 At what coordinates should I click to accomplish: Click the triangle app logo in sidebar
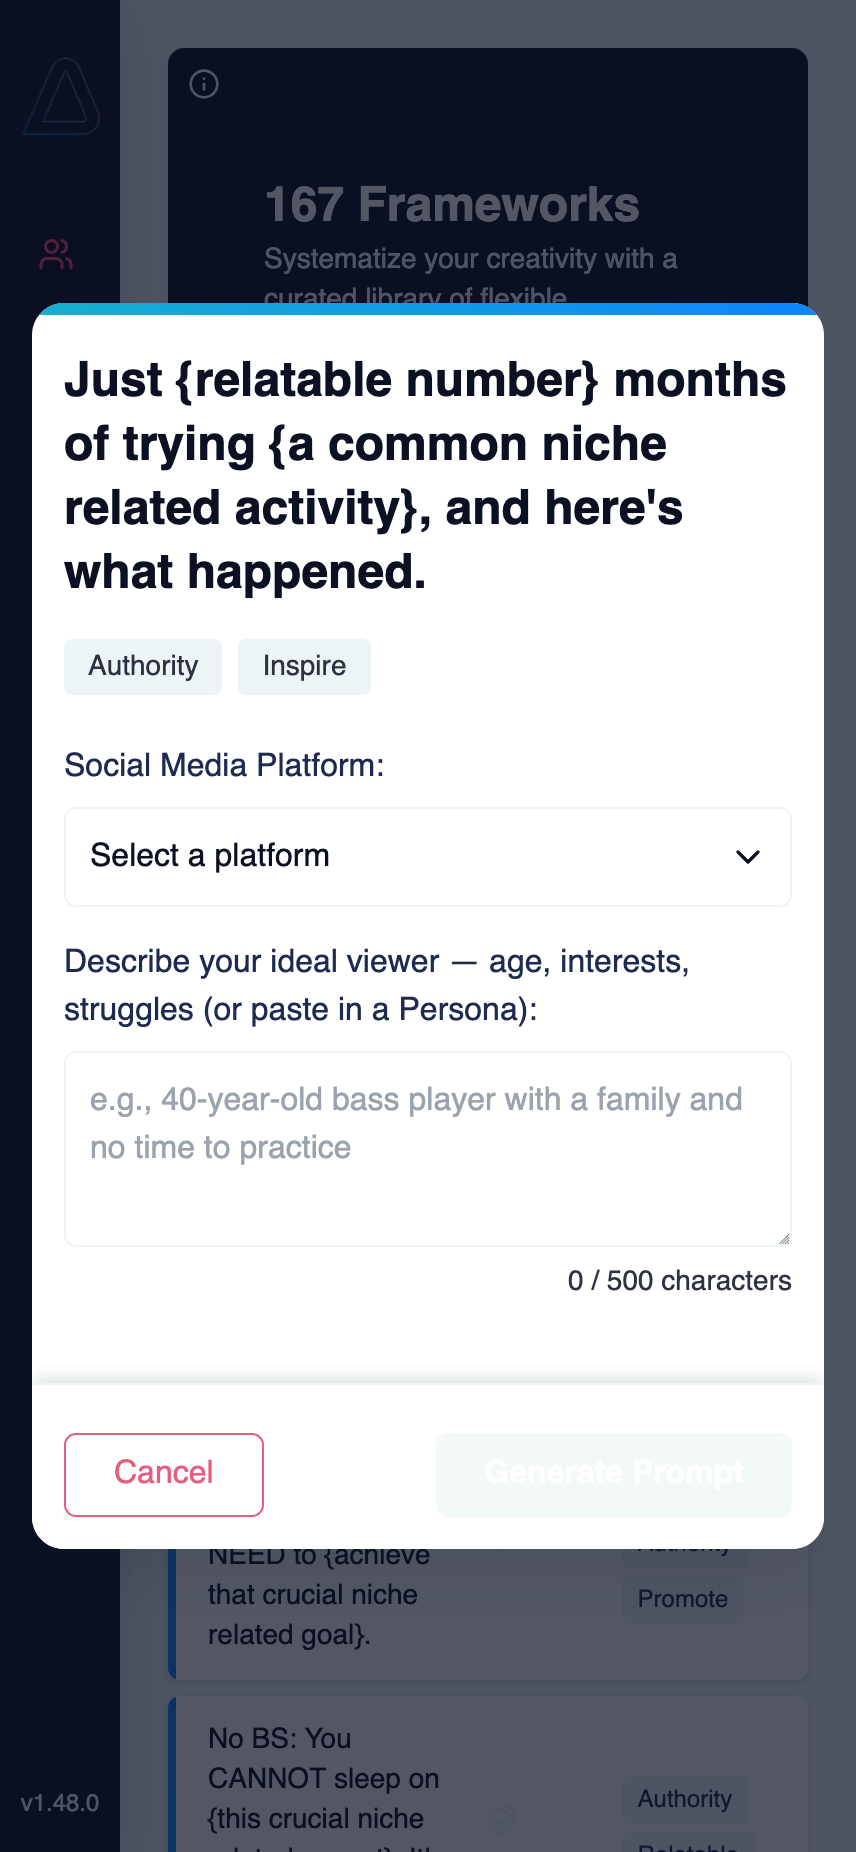(62, 98)
